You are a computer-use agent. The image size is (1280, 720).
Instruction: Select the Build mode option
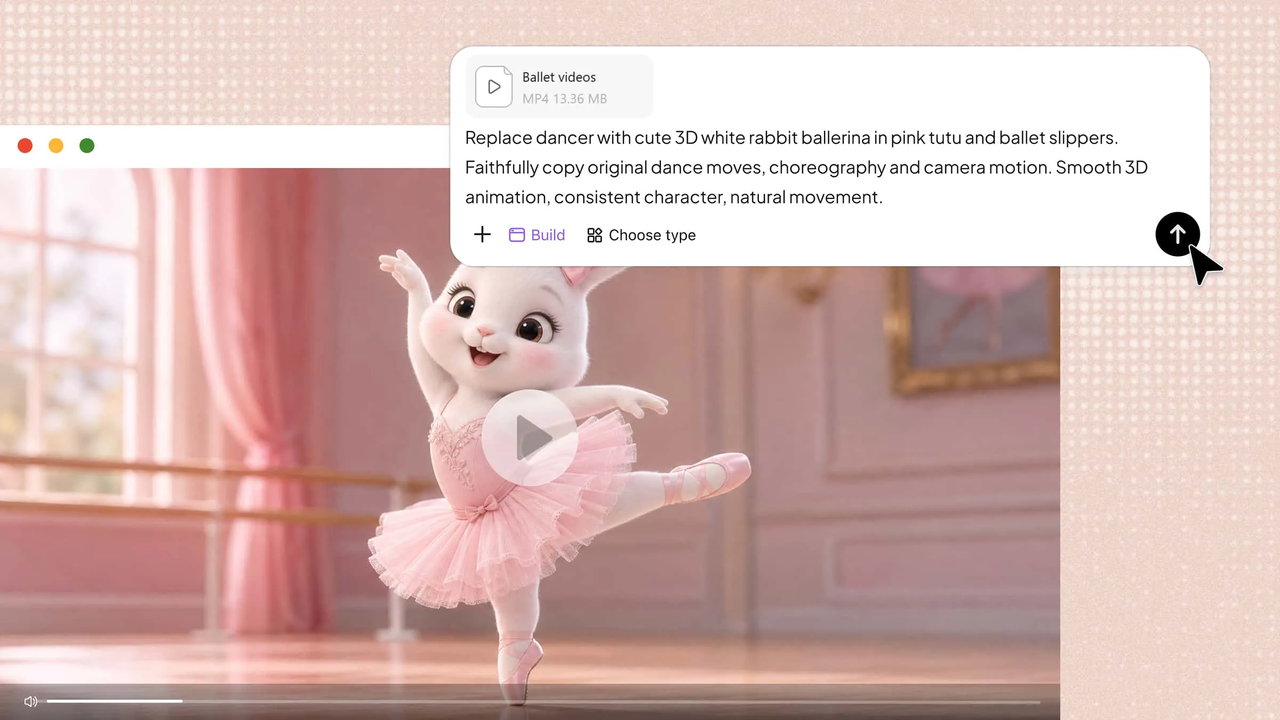(537, 235)
